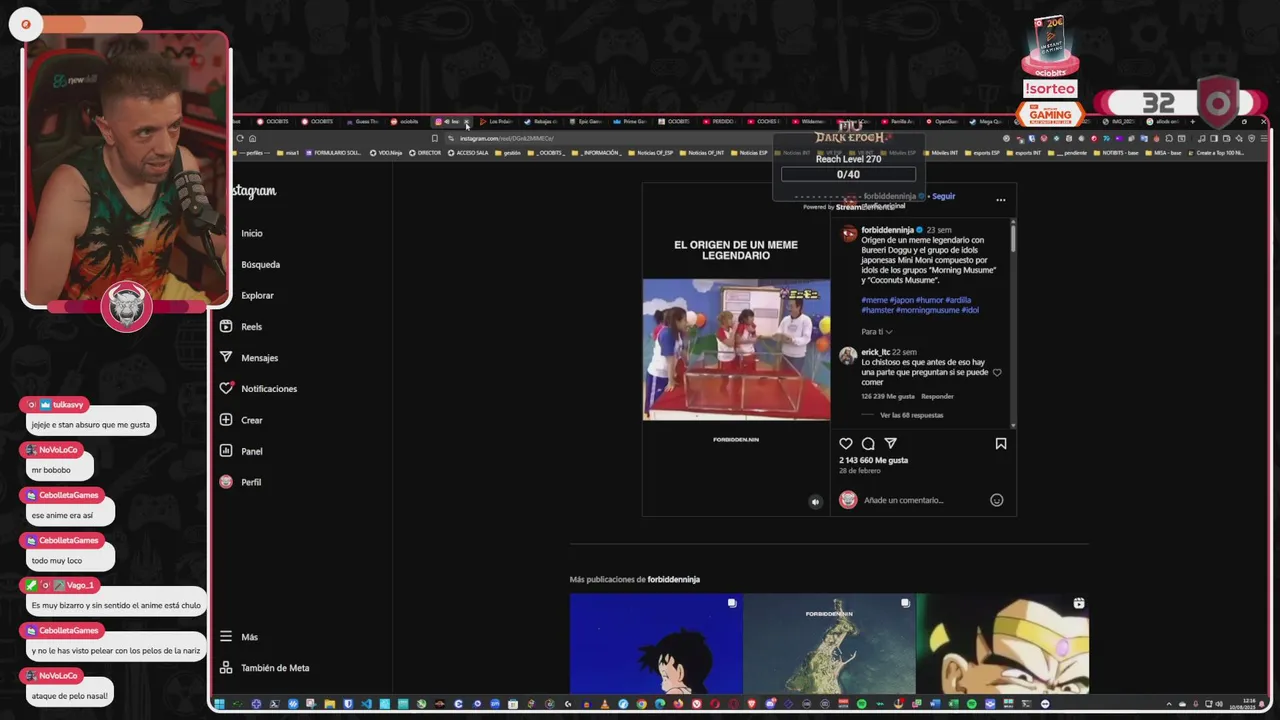The image size is (1280, 720).
Task: Click the Reach Level 270 progress bar
Action: click(x=848, y=175)
